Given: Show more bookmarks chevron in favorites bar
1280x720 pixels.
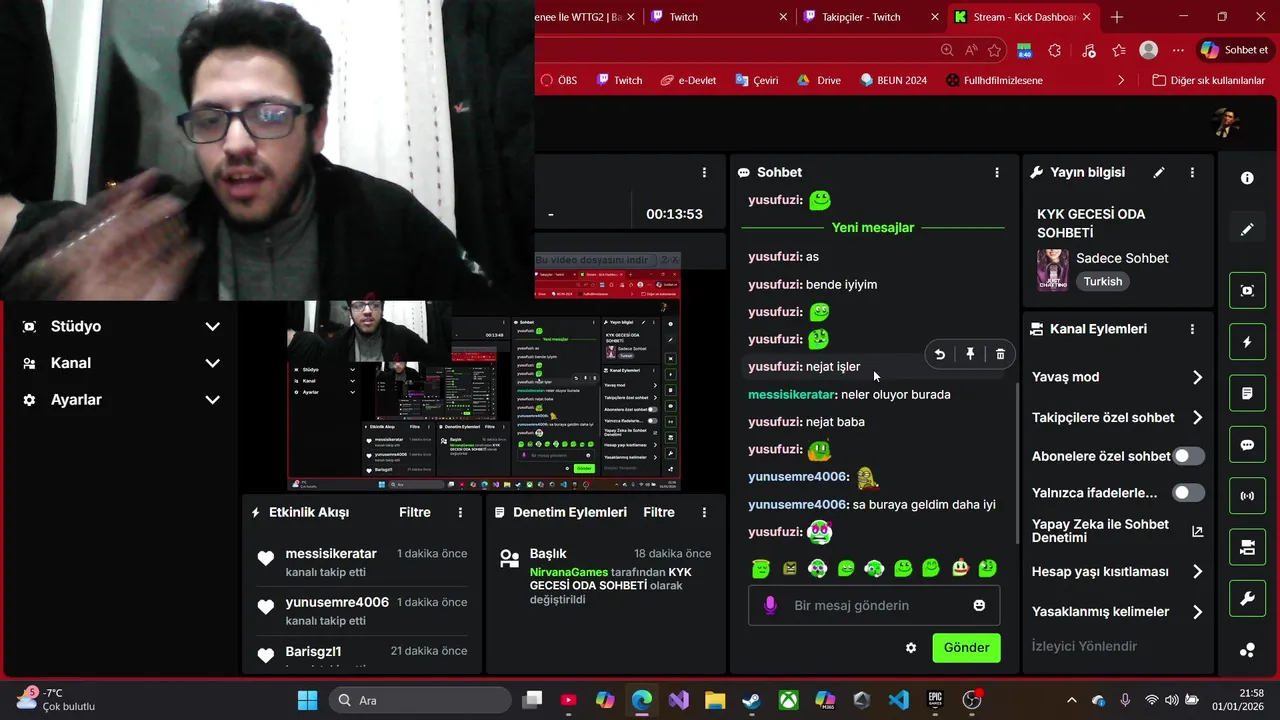Looking at the screenshot, I should pyautogui.click(x=1121, y=80).
